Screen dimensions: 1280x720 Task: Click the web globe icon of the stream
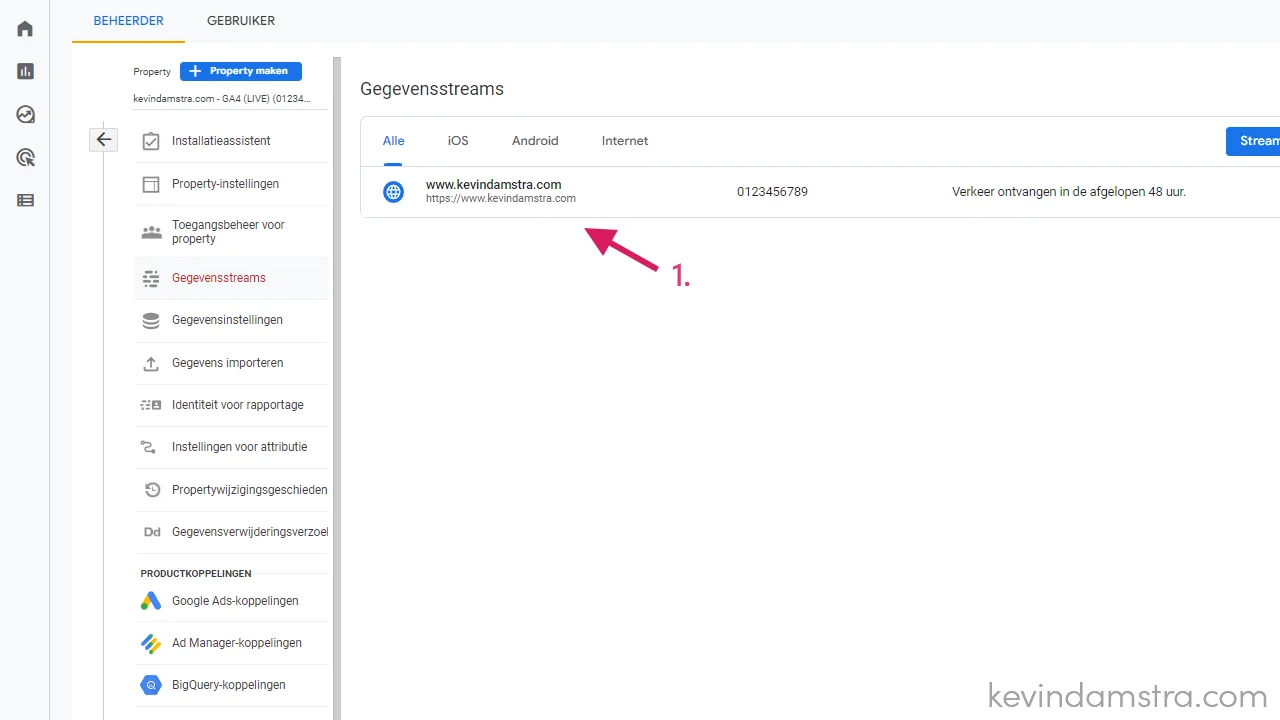[394, 192]
